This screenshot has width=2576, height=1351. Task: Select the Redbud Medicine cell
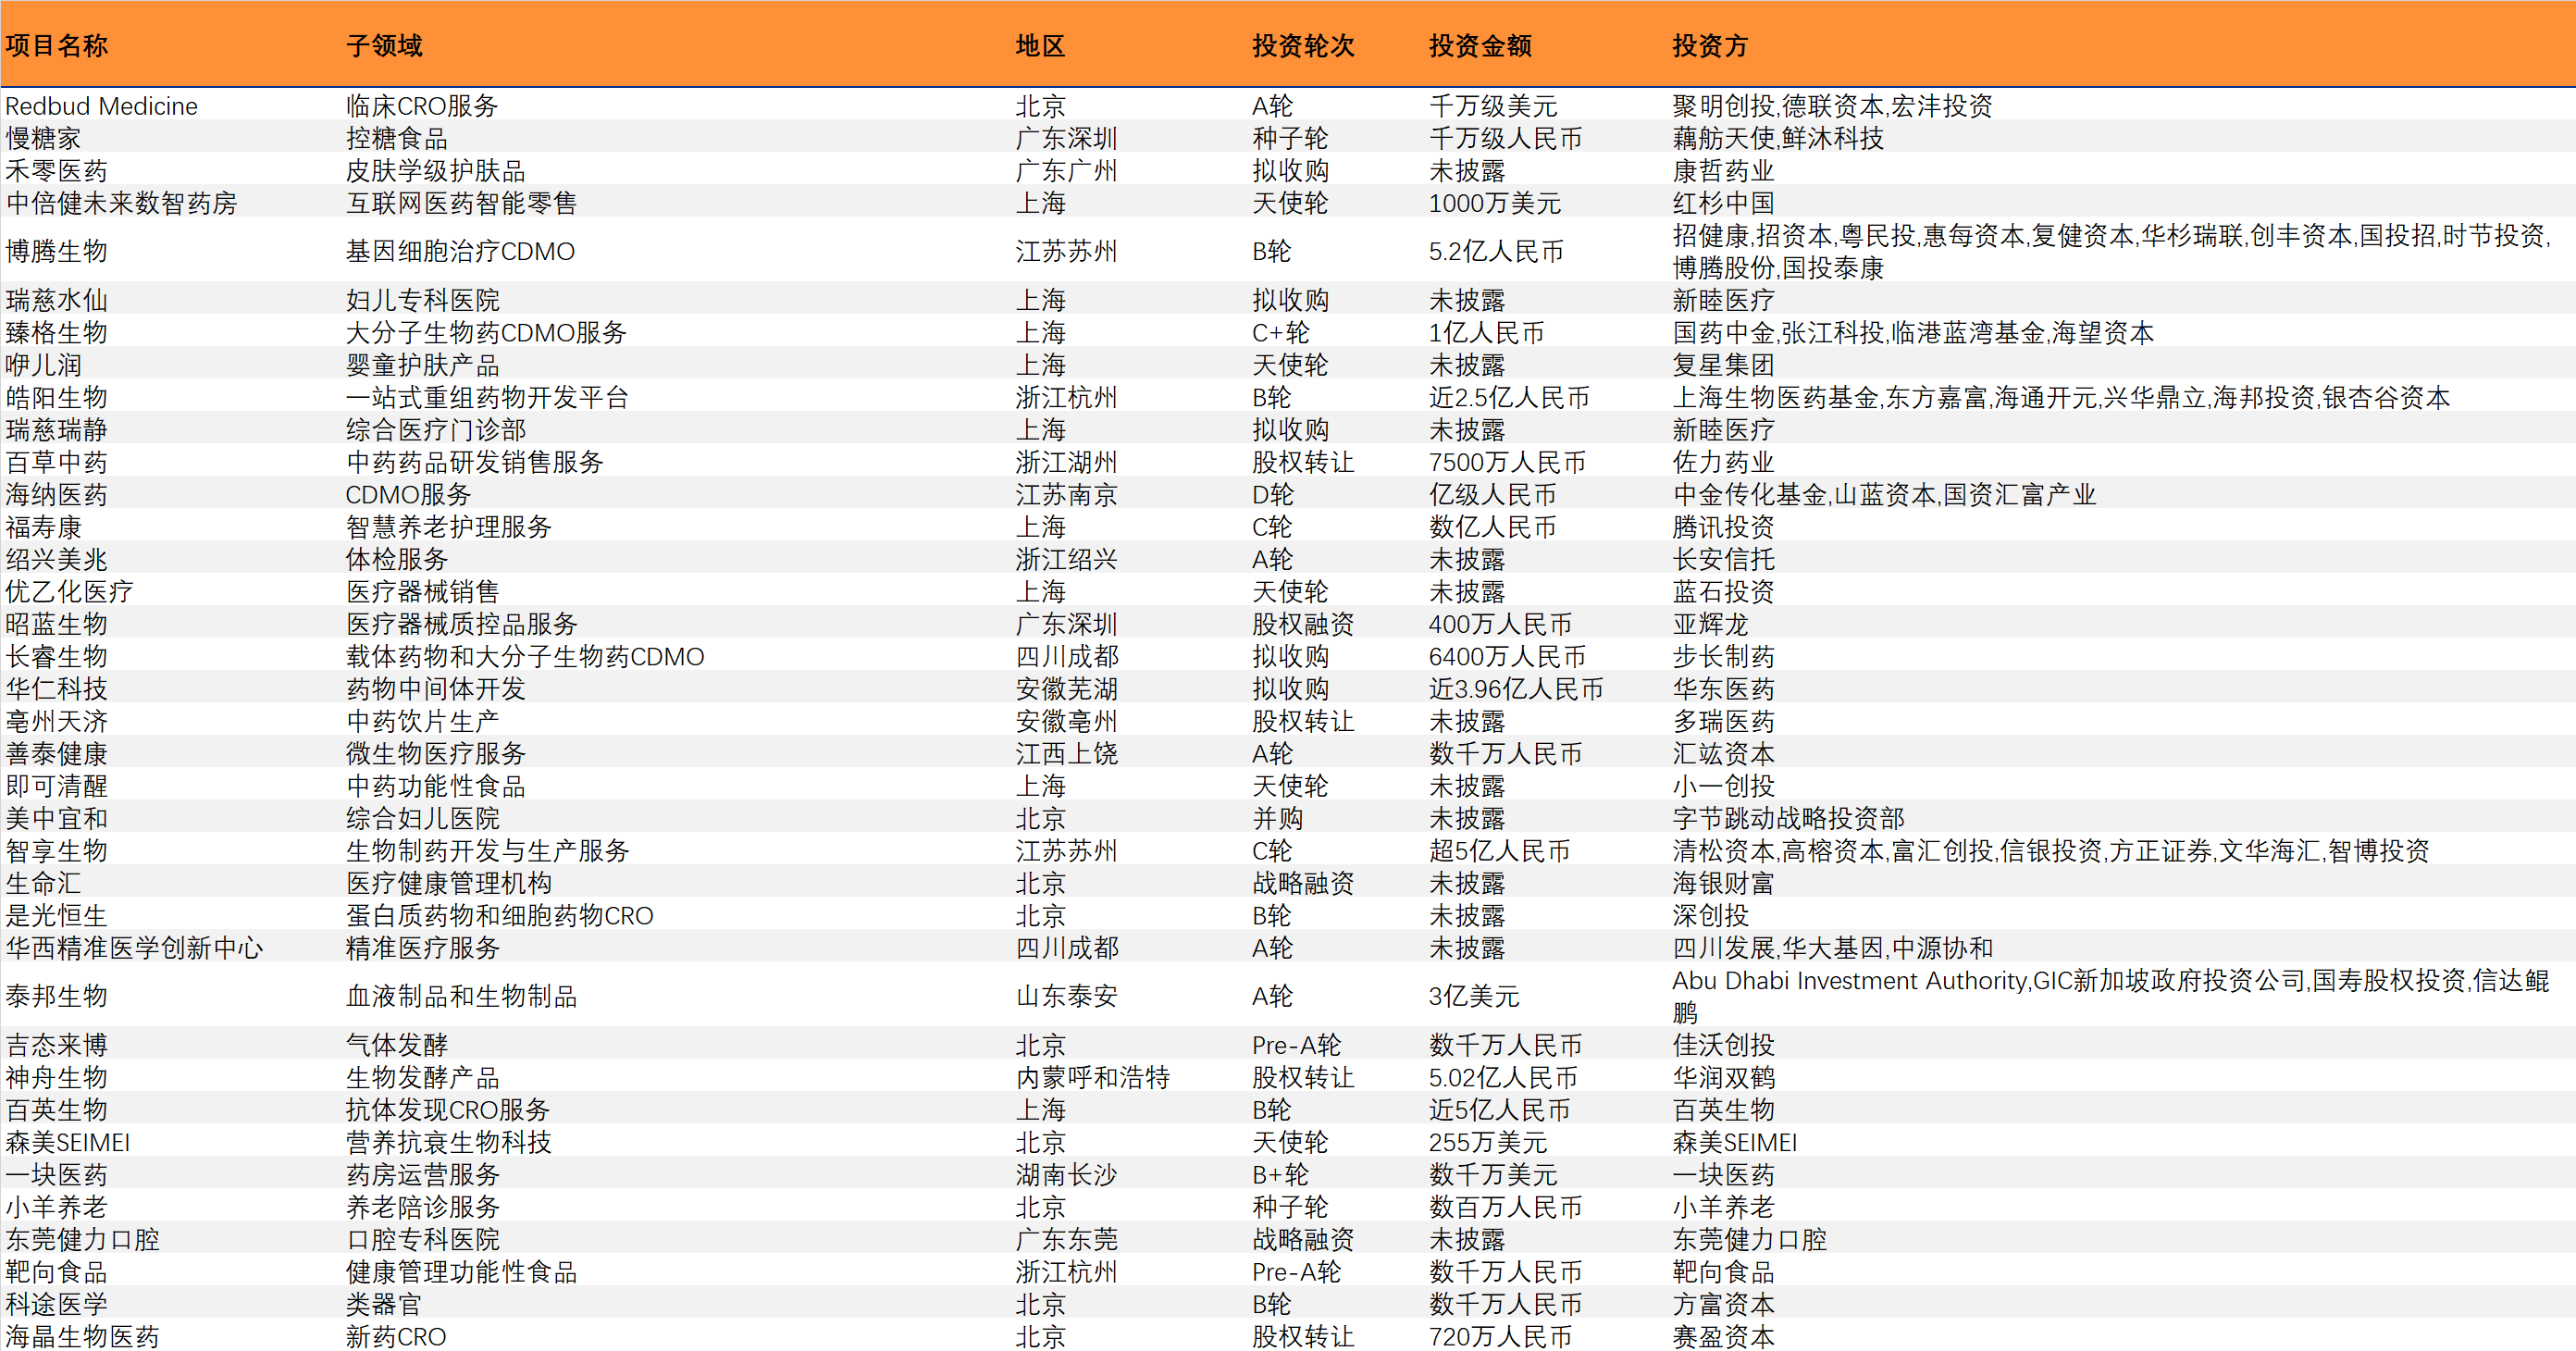101,106
